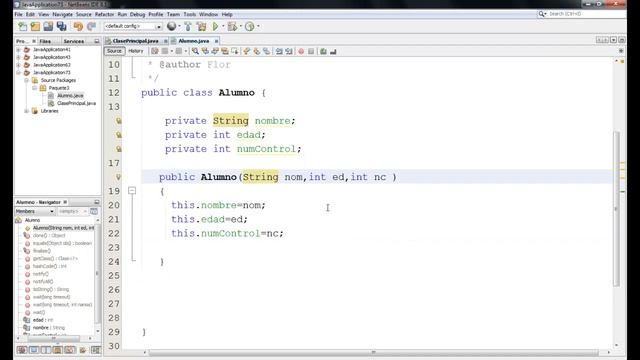The height and width of the screenshot is (360, 640).
Task: Toggle the fifth Navigator filter button at bottom
Action: (x=70, y=350)
